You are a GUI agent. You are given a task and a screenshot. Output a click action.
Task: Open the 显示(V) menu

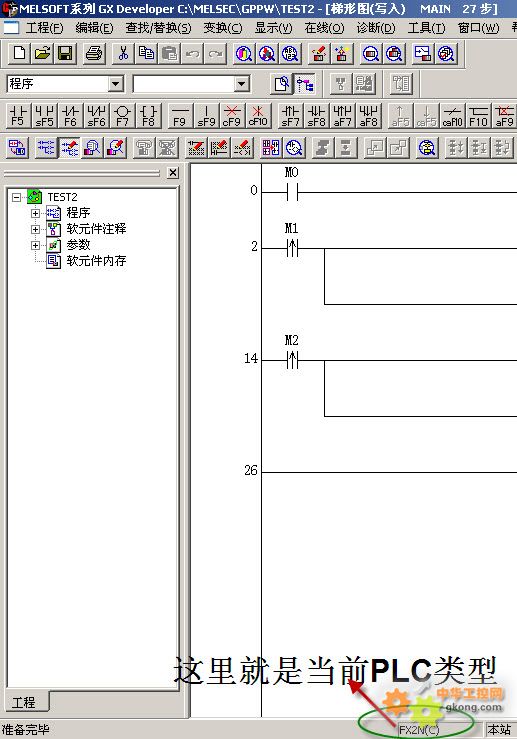(273, 28)
